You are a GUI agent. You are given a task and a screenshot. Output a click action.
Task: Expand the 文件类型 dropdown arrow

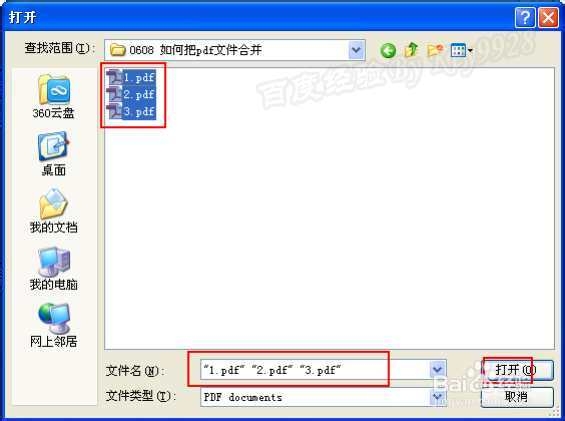point(437,397)
